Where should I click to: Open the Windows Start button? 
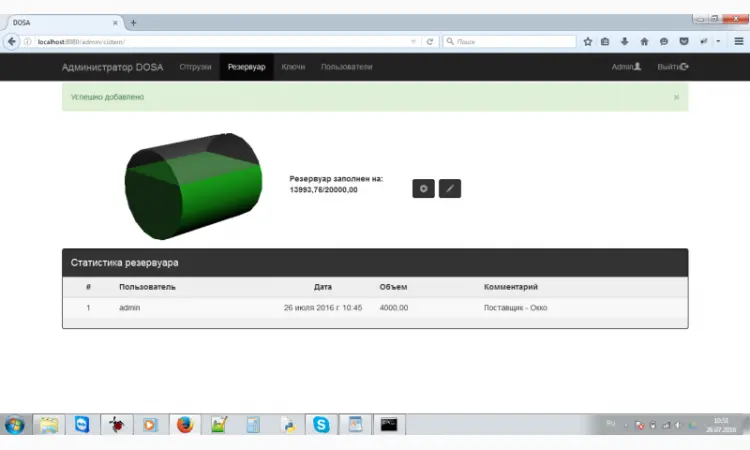point(14,425)
